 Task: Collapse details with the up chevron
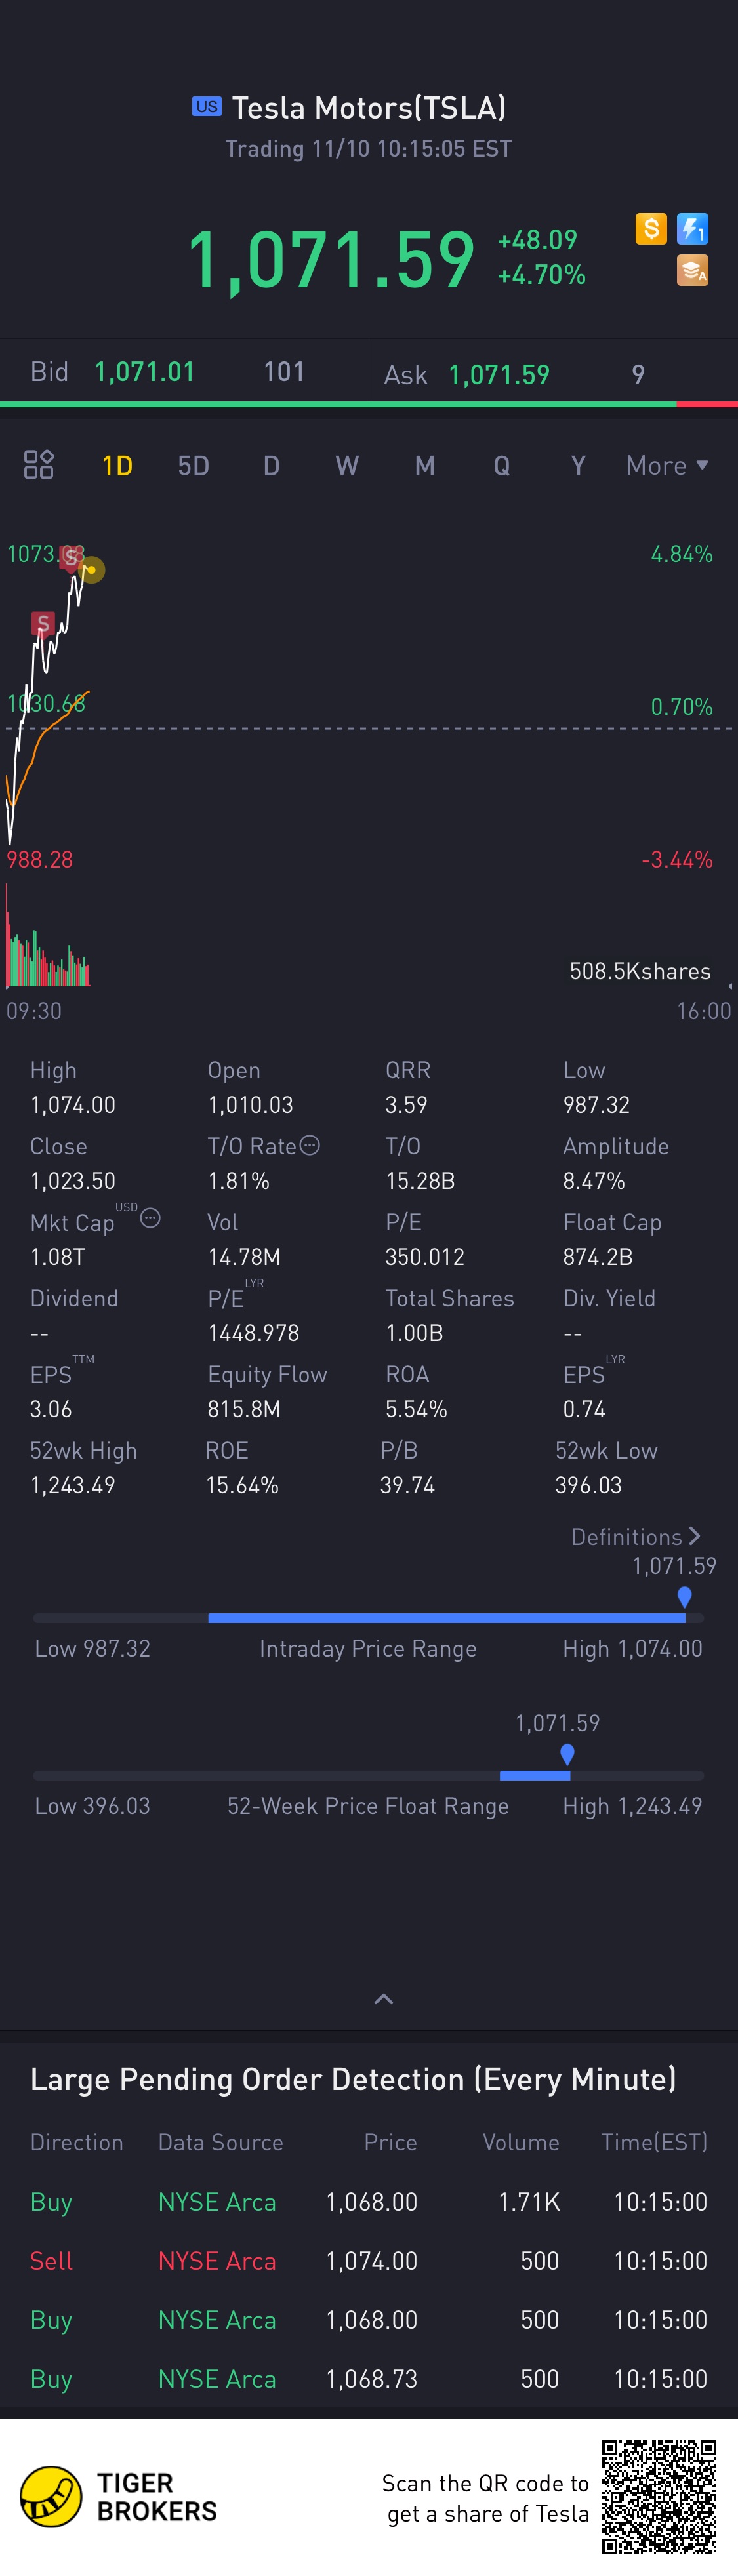click(383, 1999)
